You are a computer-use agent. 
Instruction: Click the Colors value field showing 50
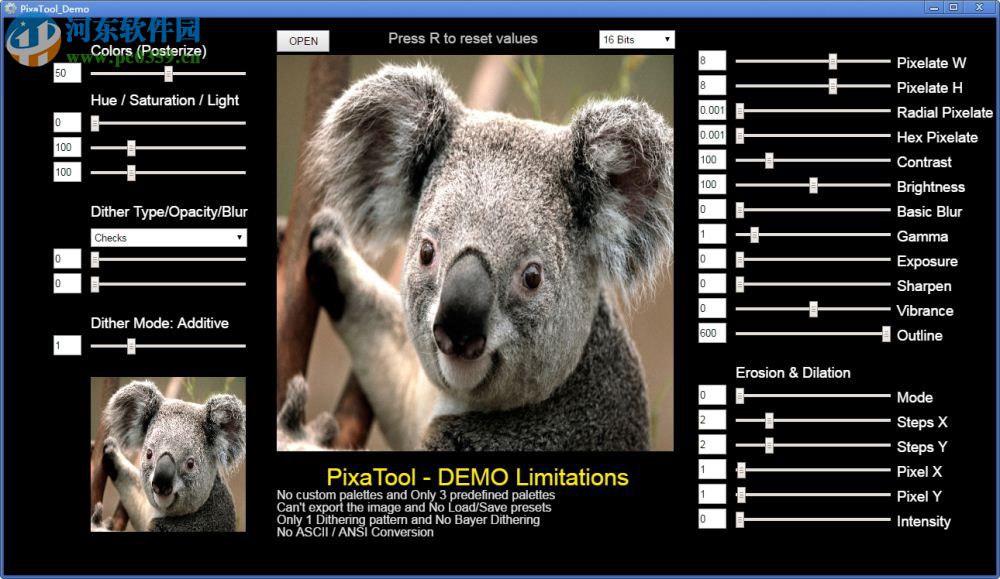[x=66, y=73]
